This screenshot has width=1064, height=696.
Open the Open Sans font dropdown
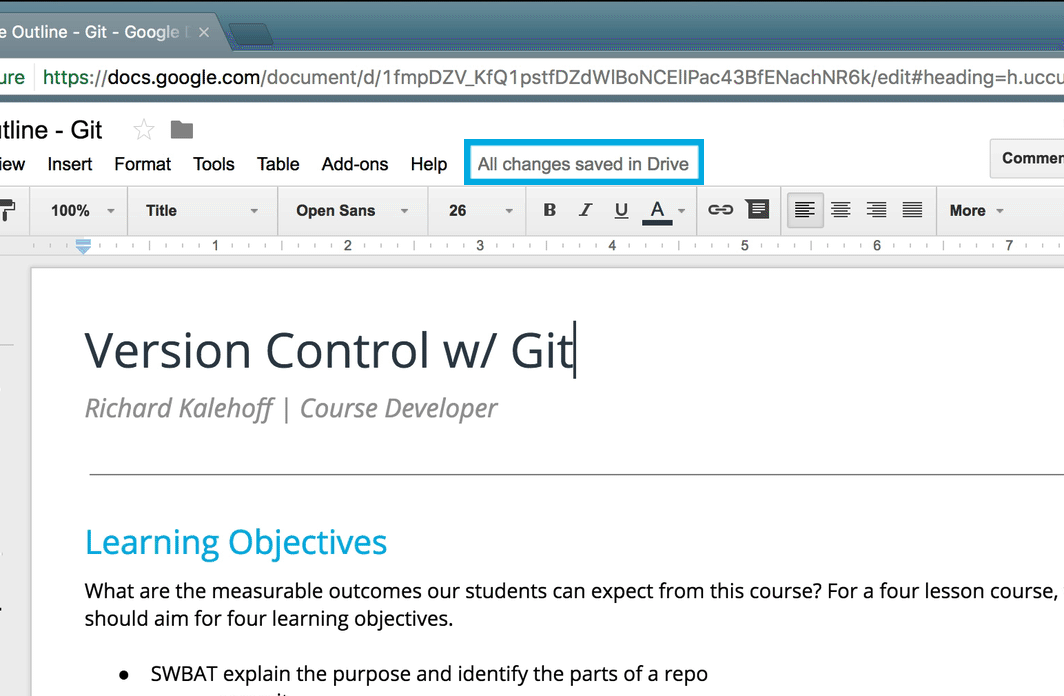coord(352,210)
